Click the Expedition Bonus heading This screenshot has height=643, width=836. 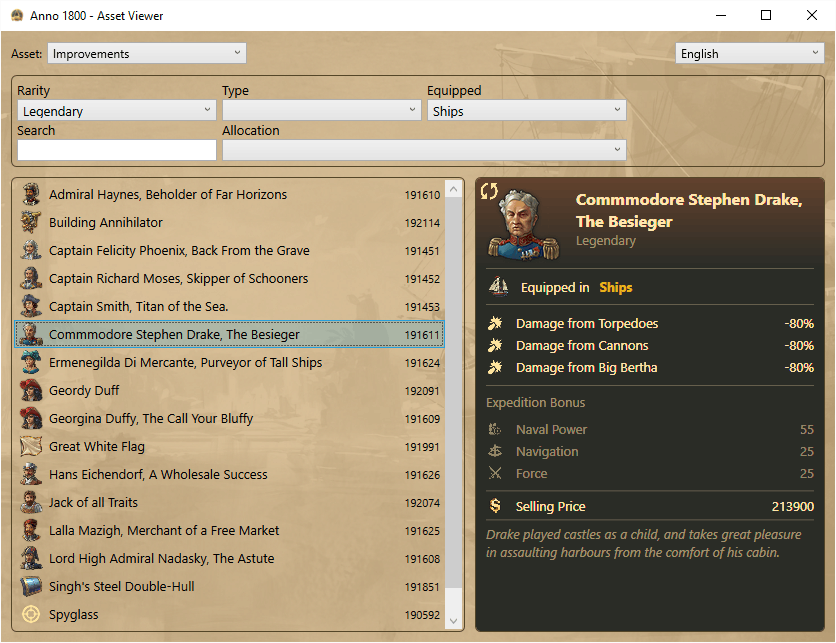(535, 403)
